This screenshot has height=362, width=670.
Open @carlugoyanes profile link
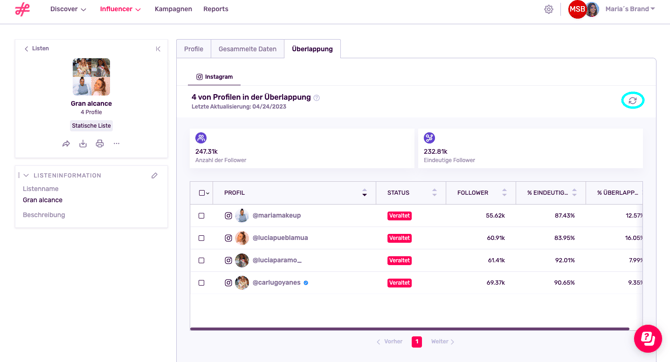(276, 283)
